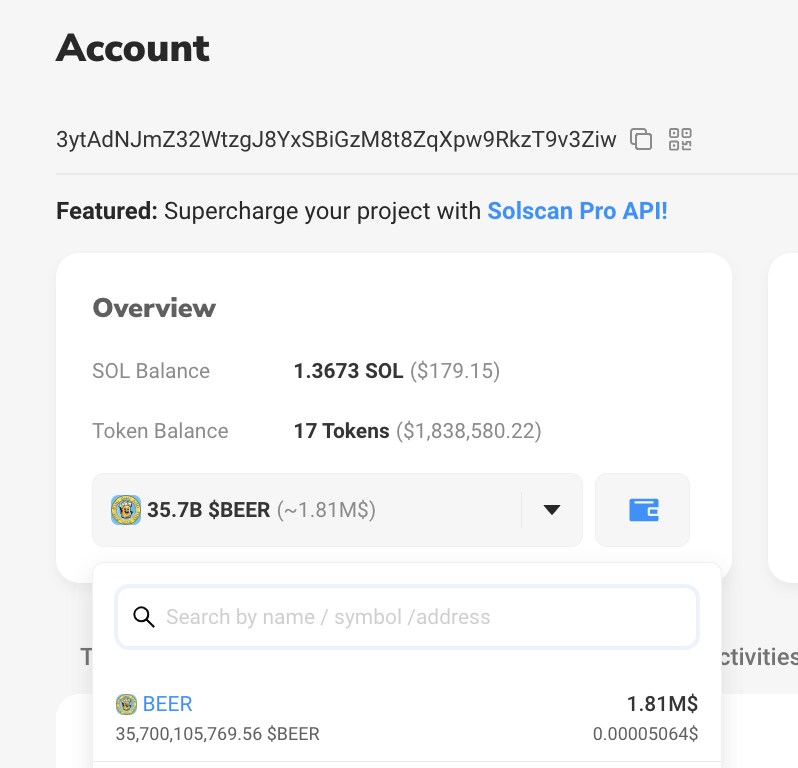
Task: Click the ($1,838,580.22) token value
Action: (x=469, y=431)
